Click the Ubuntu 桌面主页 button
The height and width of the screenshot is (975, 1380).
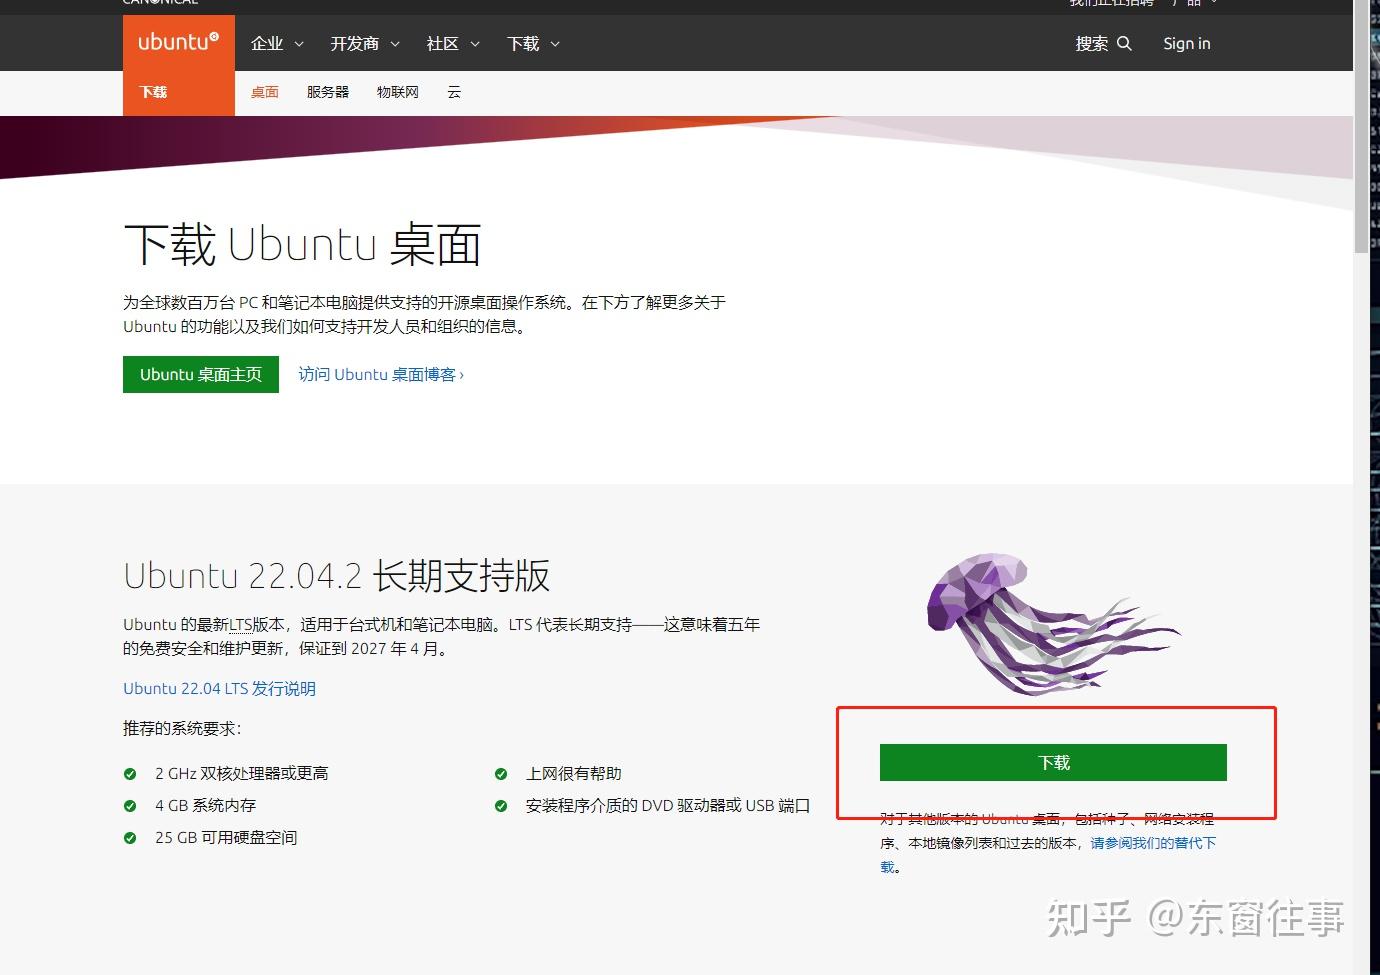click(200, 374)
